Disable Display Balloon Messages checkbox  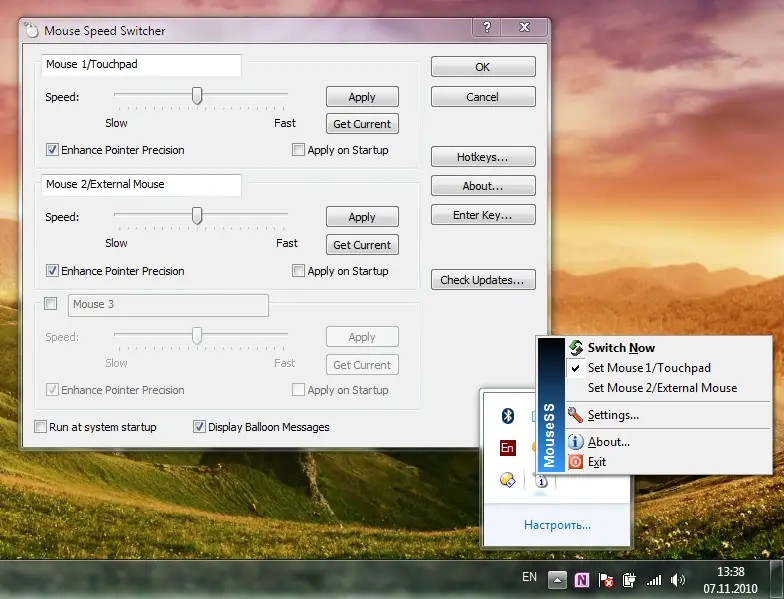click(x=199, y=426)
